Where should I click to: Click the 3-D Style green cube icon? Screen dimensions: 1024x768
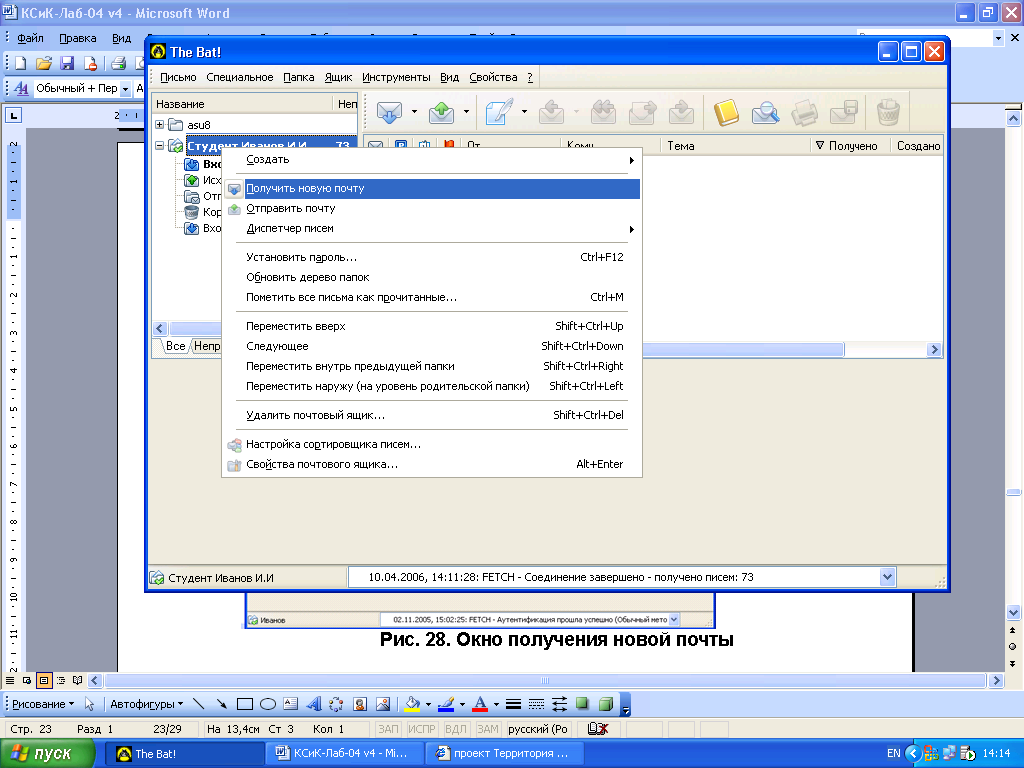tap(606, 703)
